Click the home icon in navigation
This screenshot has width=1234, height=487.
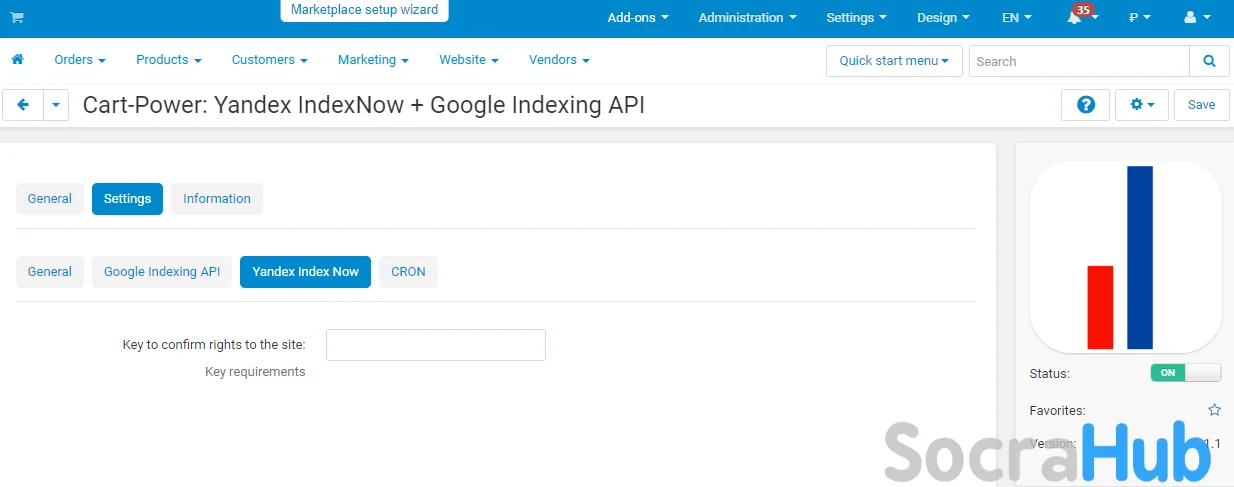17,60
